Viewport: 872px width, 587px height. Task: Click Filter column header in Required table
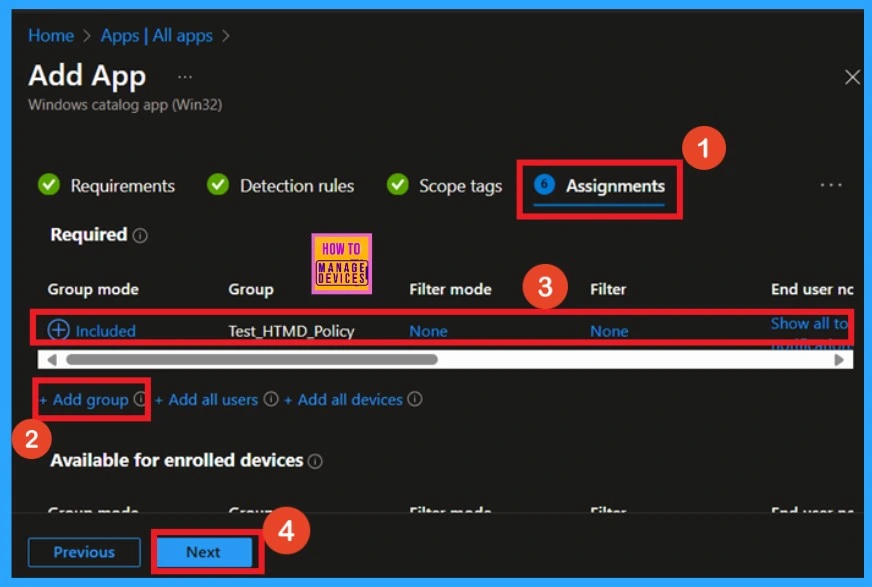[x=608, y=289]
